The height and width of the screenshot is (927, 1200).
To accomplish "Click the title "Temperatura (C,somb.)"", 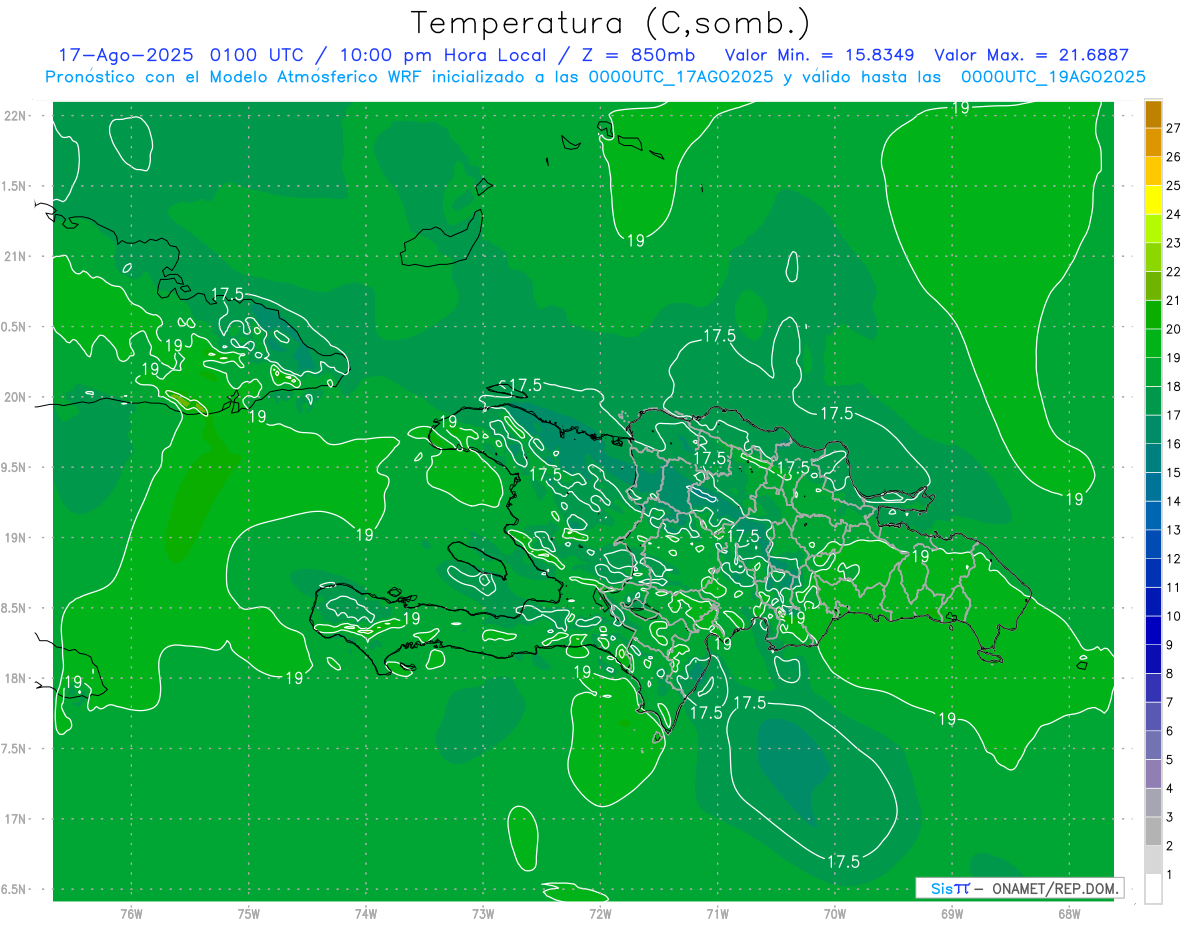I will pos(611,24).
